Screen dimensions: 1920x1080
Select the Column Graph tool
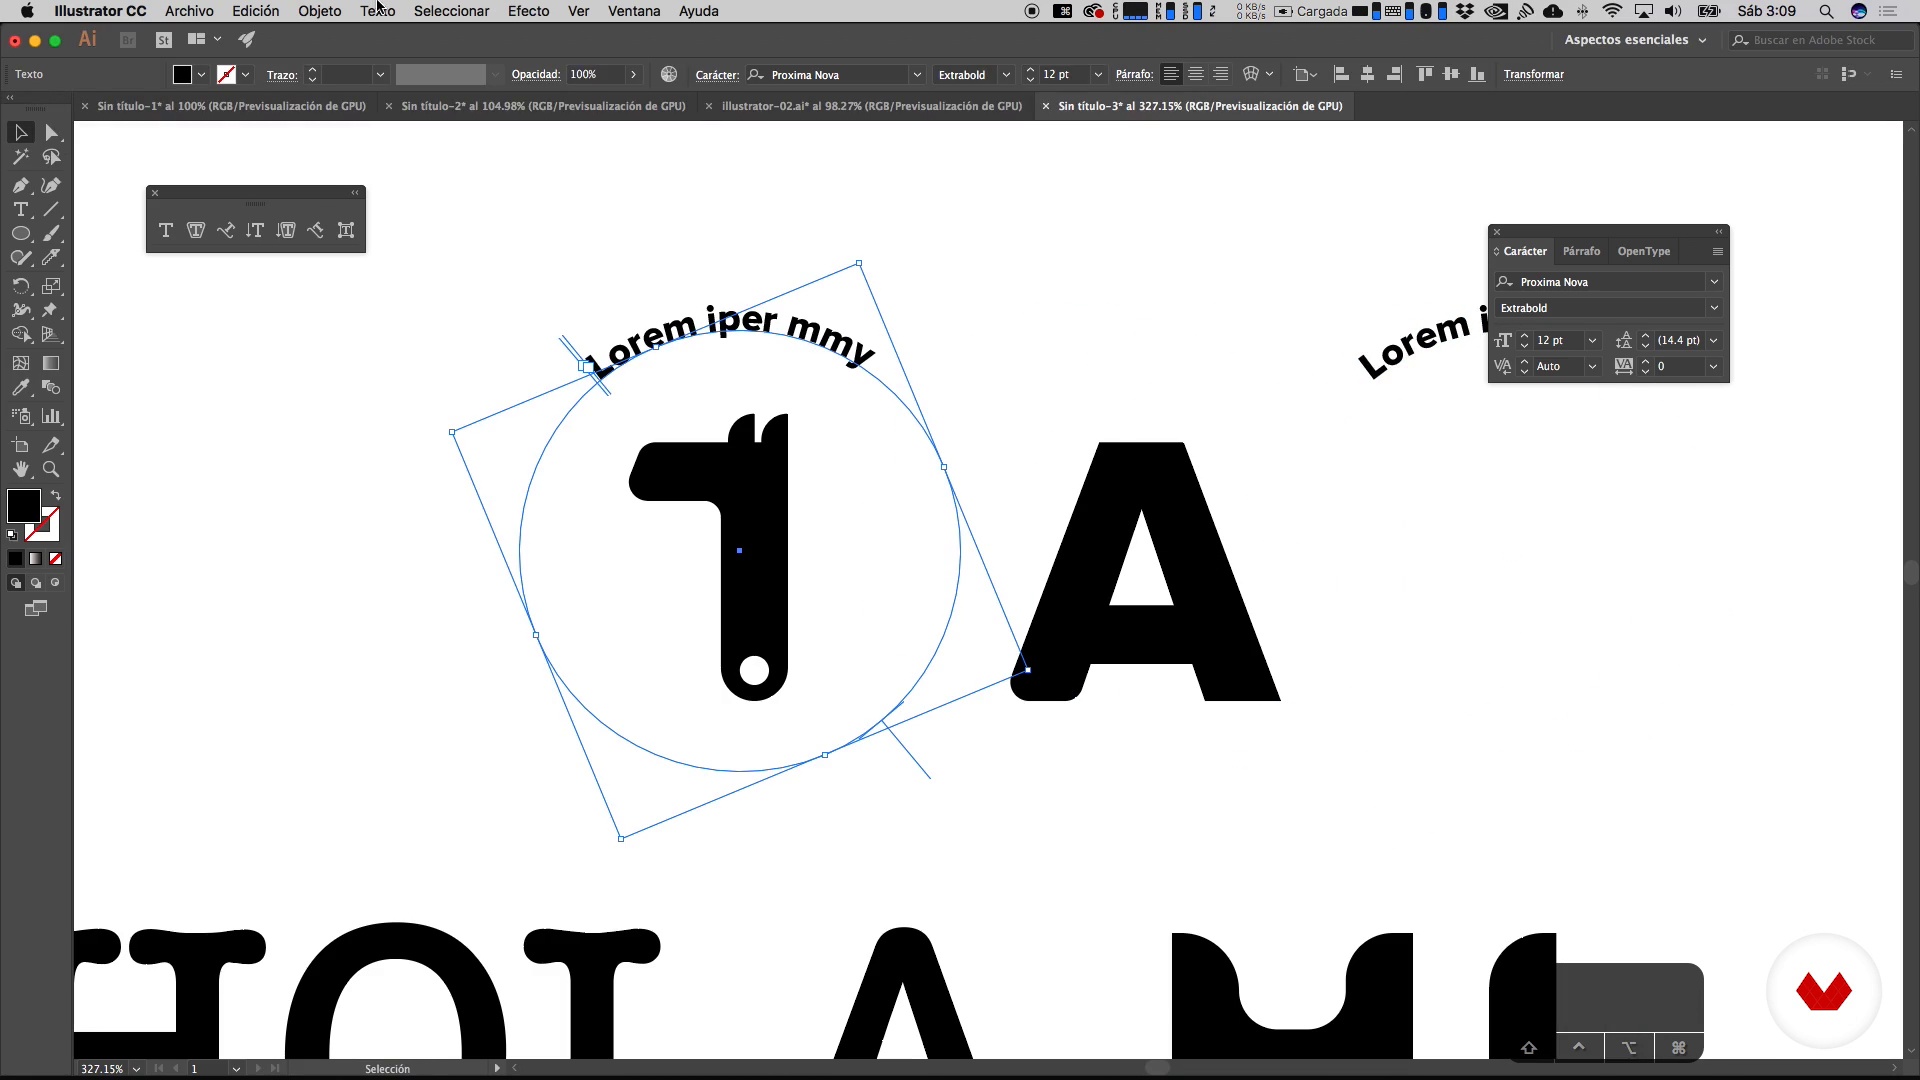(x=52, y=416)
